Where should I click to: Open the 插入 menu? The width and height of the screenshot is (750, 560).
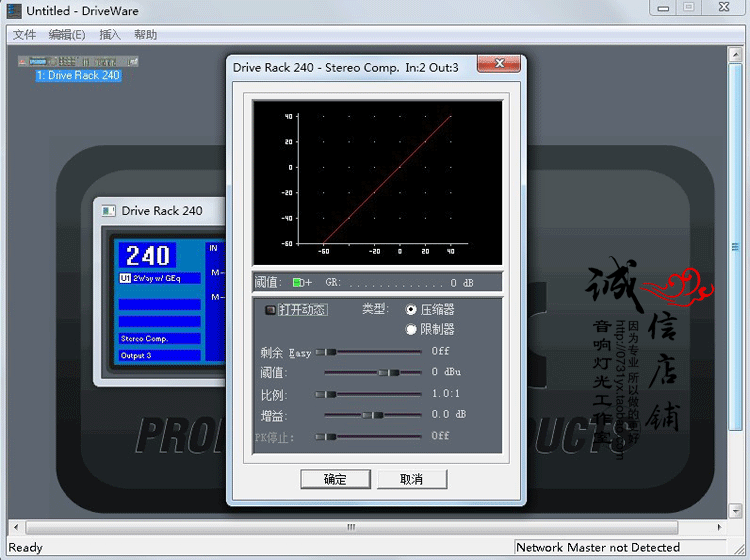pyautogui.click(x=110, y=34)
